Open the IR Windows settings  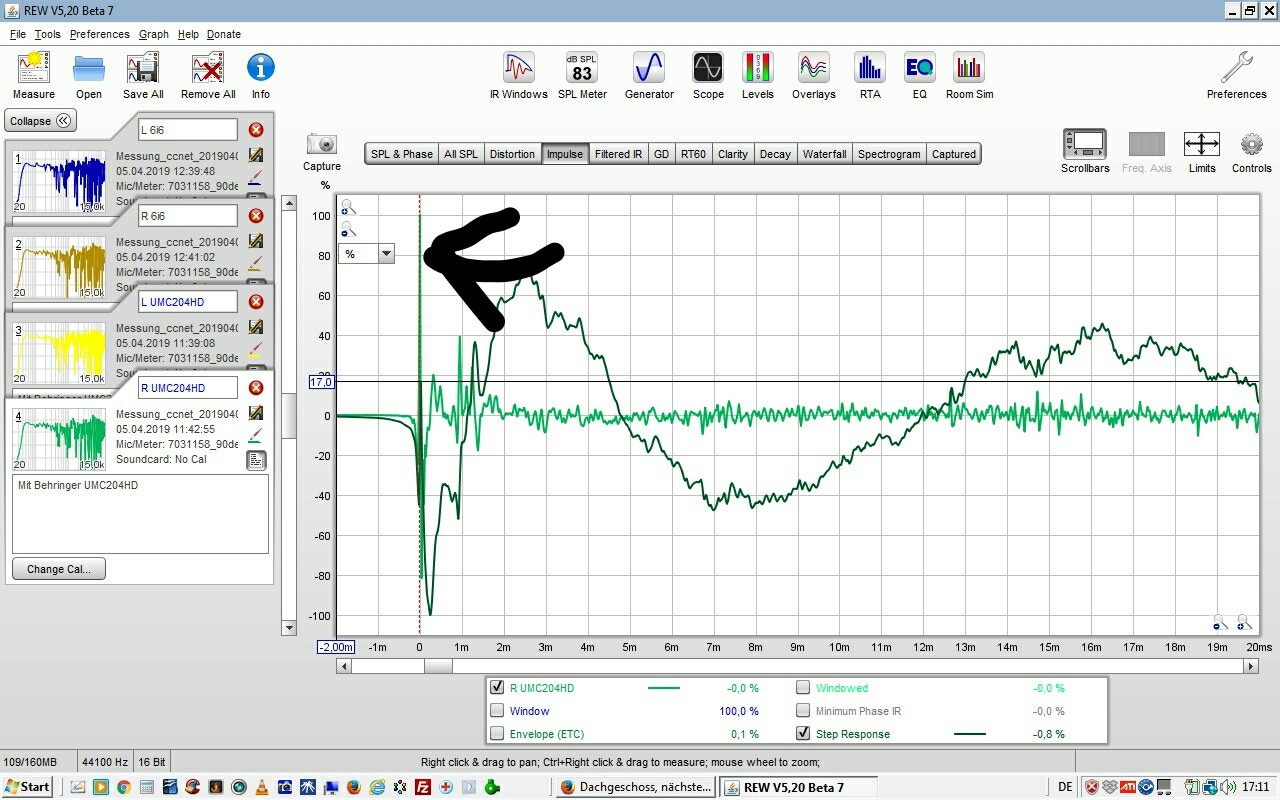518,69
